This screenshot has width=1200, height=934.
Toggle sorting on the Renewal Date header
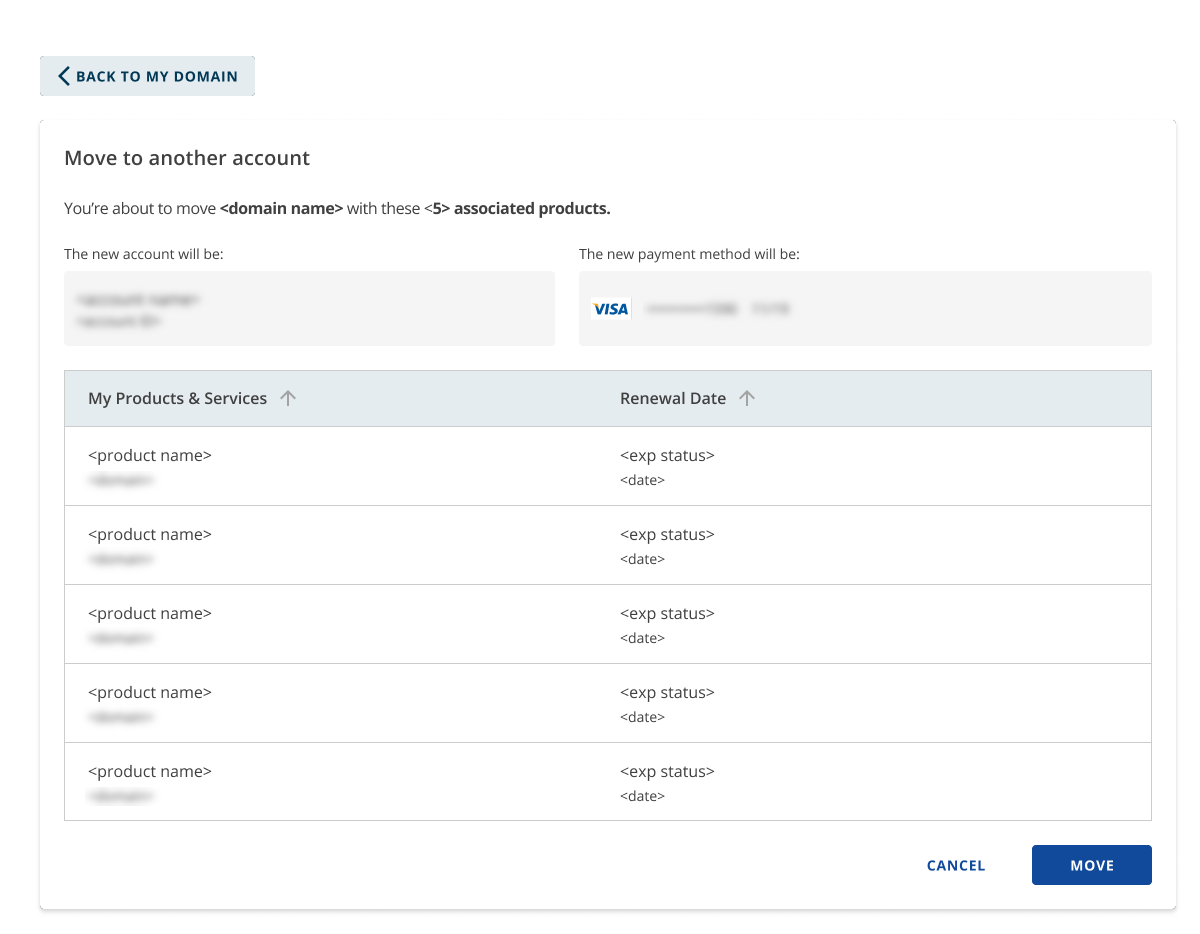point(672,397)
